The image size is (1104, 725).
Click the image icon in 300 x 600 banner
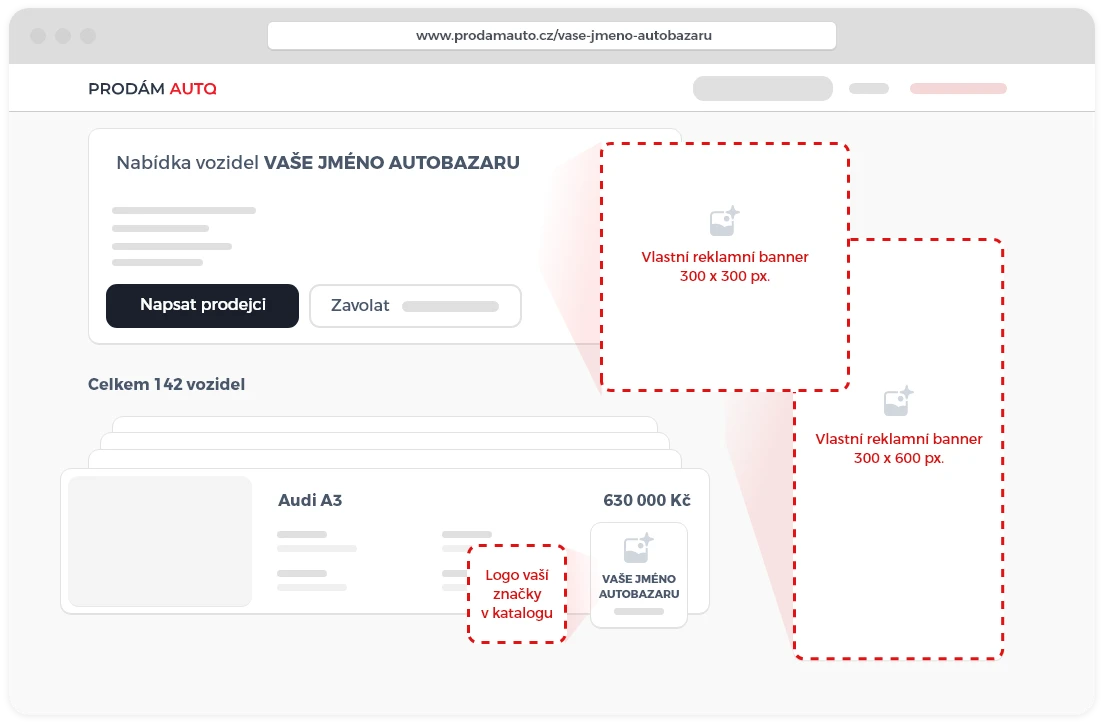coord(898,401)
